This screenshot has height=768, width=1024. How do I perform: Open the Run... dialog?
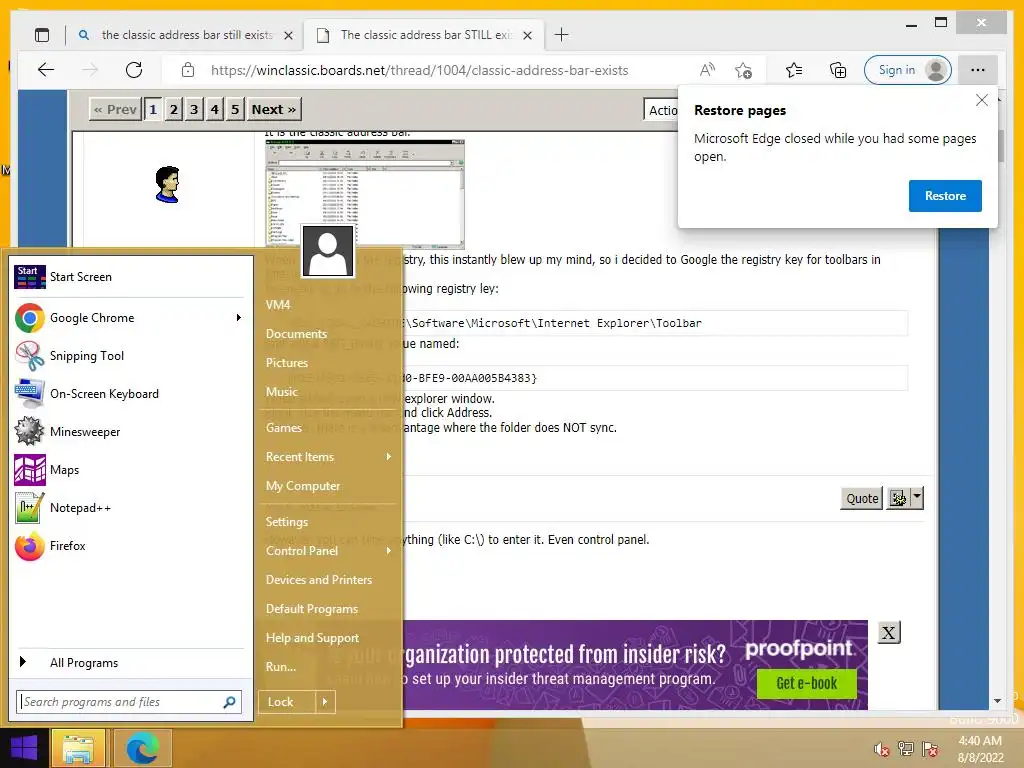[281, 667]
